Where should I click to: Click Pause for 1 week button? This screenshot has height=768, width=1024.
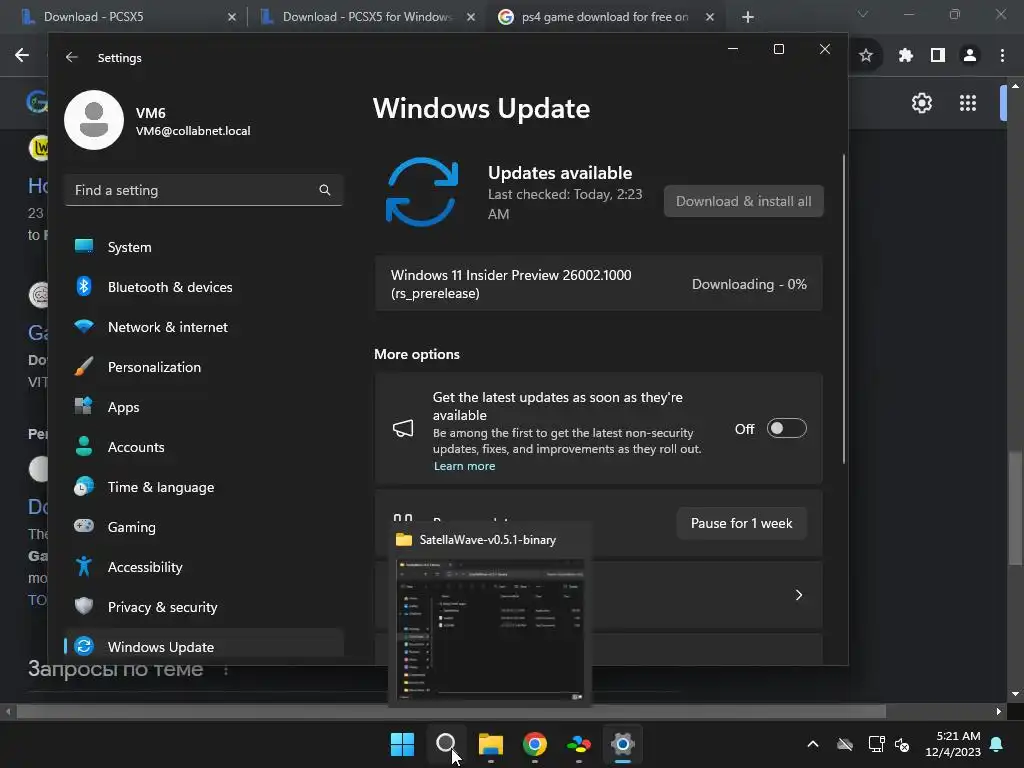[741, 523]
